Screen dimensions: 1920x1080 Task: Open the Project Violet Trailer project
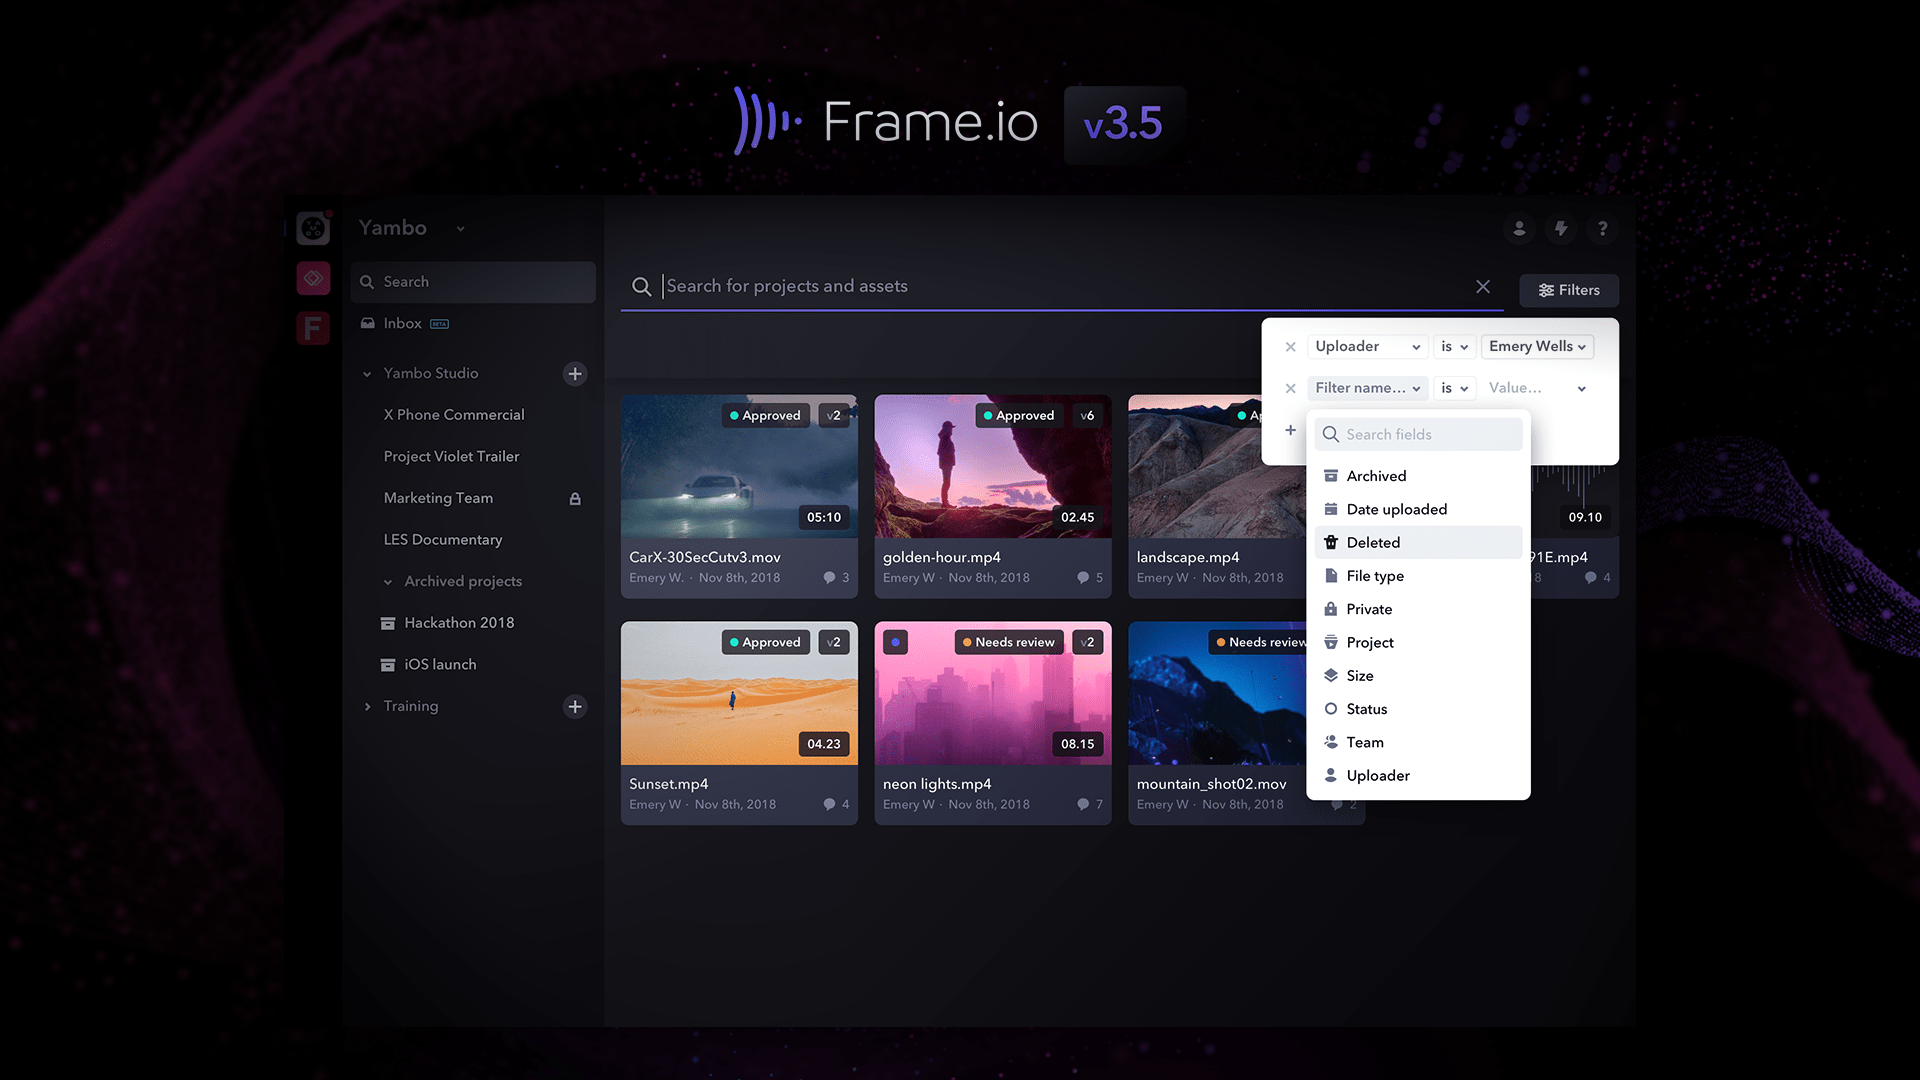[451, 456]
